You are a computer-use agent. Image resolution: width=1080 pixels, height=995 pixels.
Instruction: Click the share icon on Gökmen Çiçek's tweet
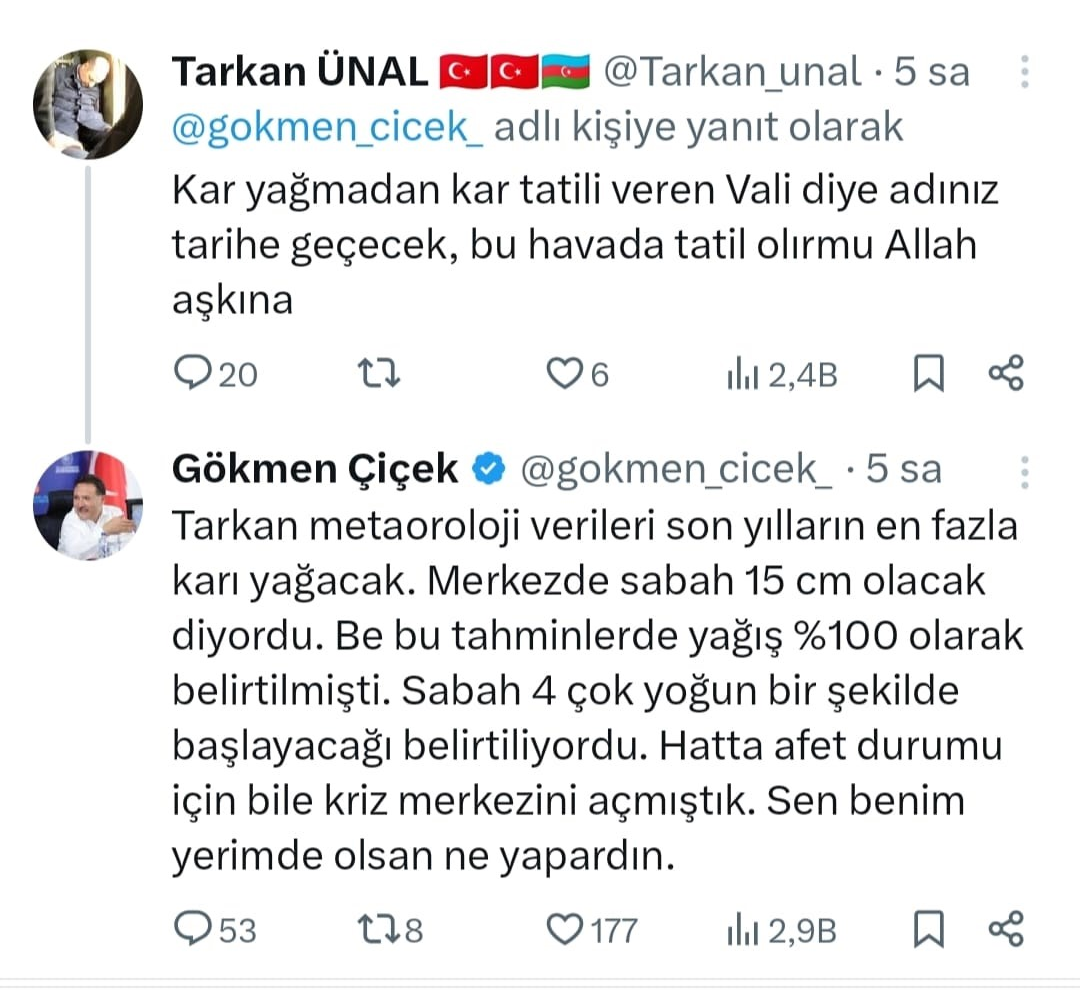1006,929
